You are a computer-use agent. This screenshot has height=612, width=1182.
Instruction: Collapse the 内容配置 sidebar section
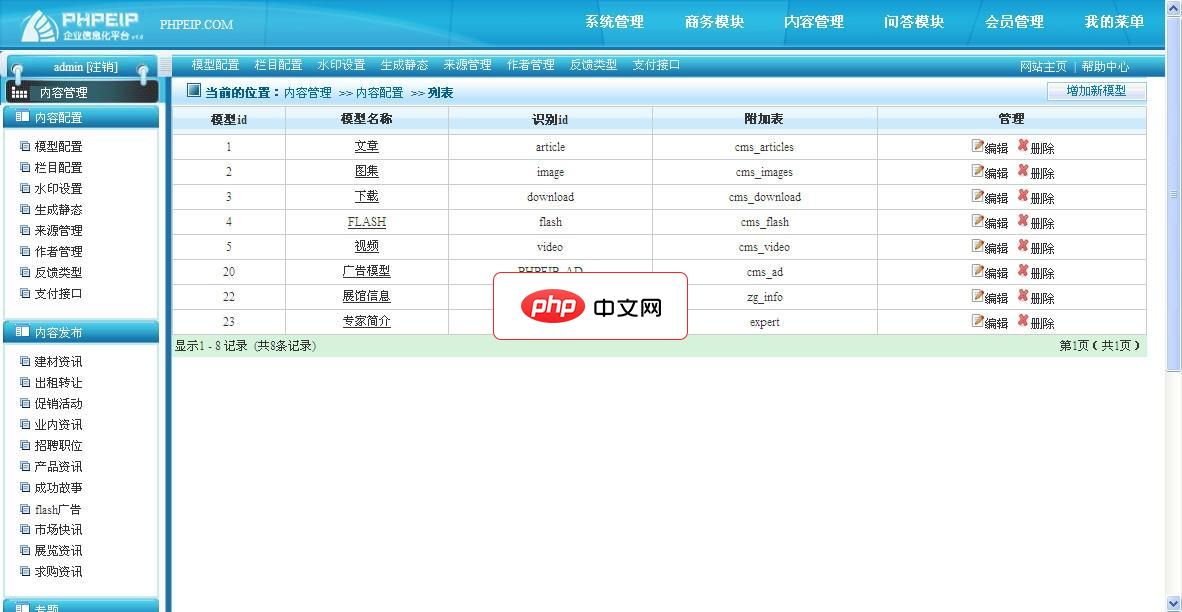pyautogui.click(x=80, y=117)
